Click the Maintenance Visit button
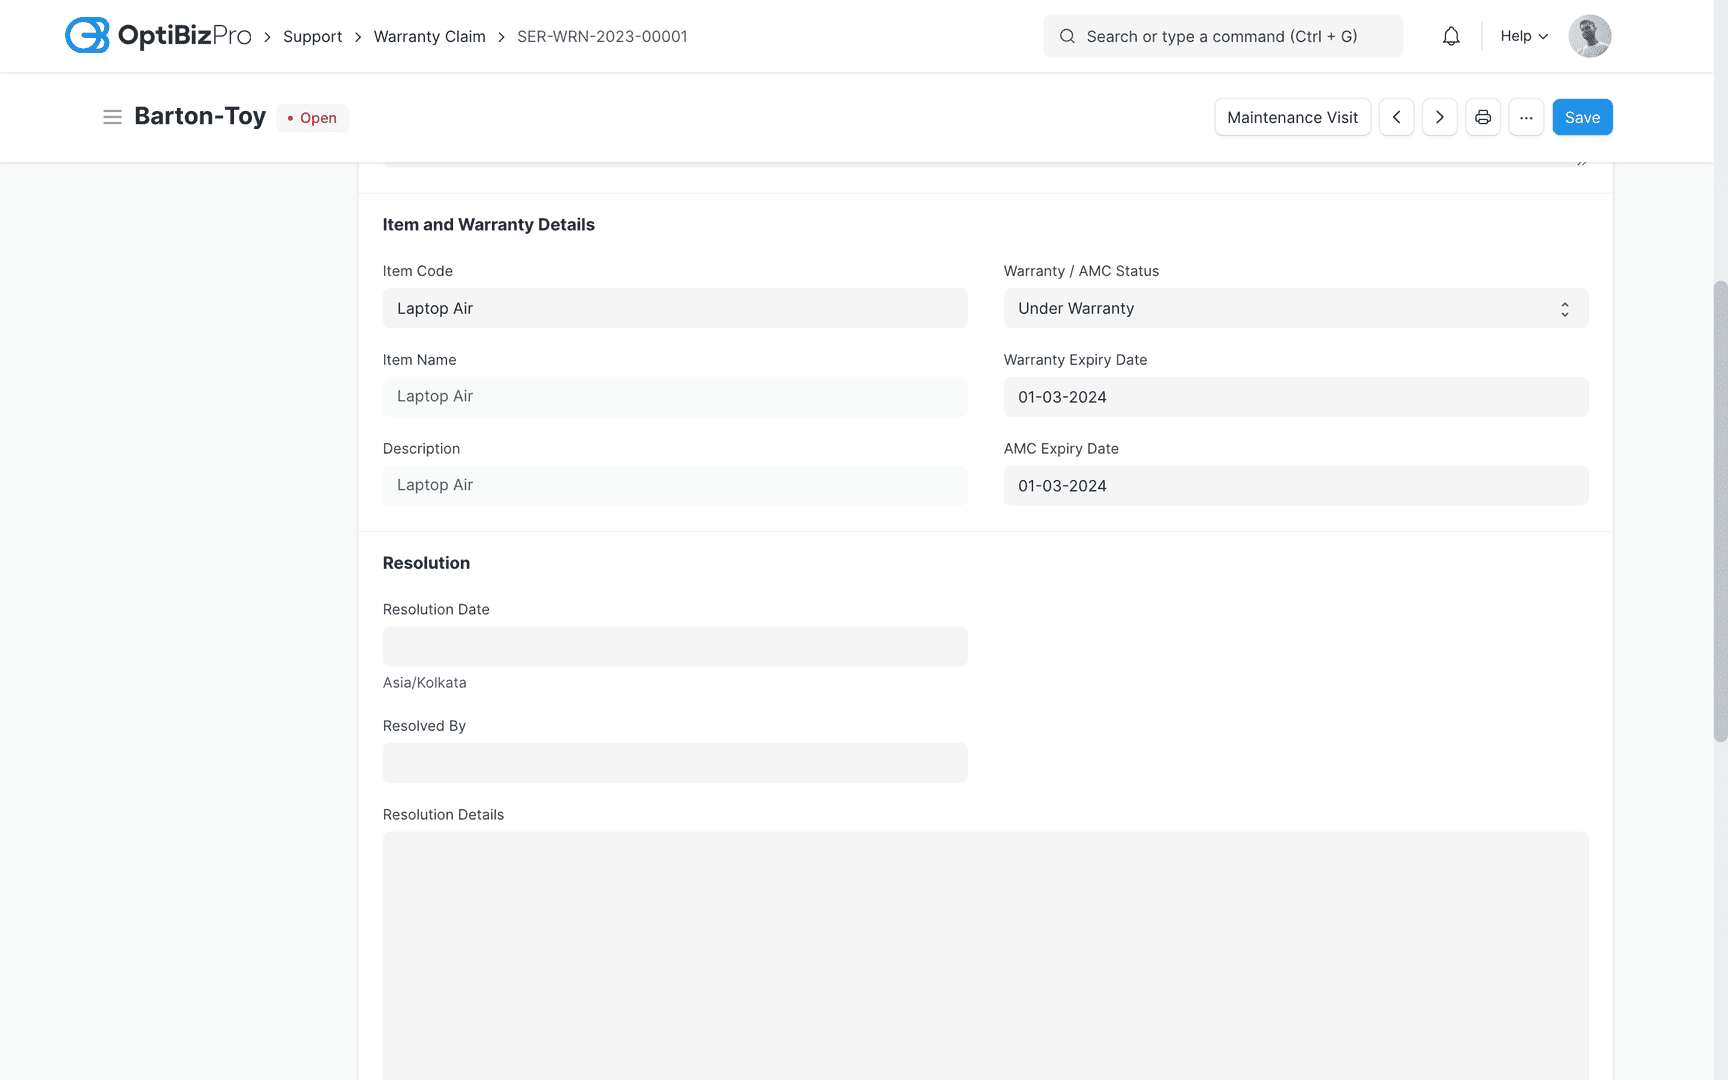Screen dimensions: 1728x1080 [1292, 117]
